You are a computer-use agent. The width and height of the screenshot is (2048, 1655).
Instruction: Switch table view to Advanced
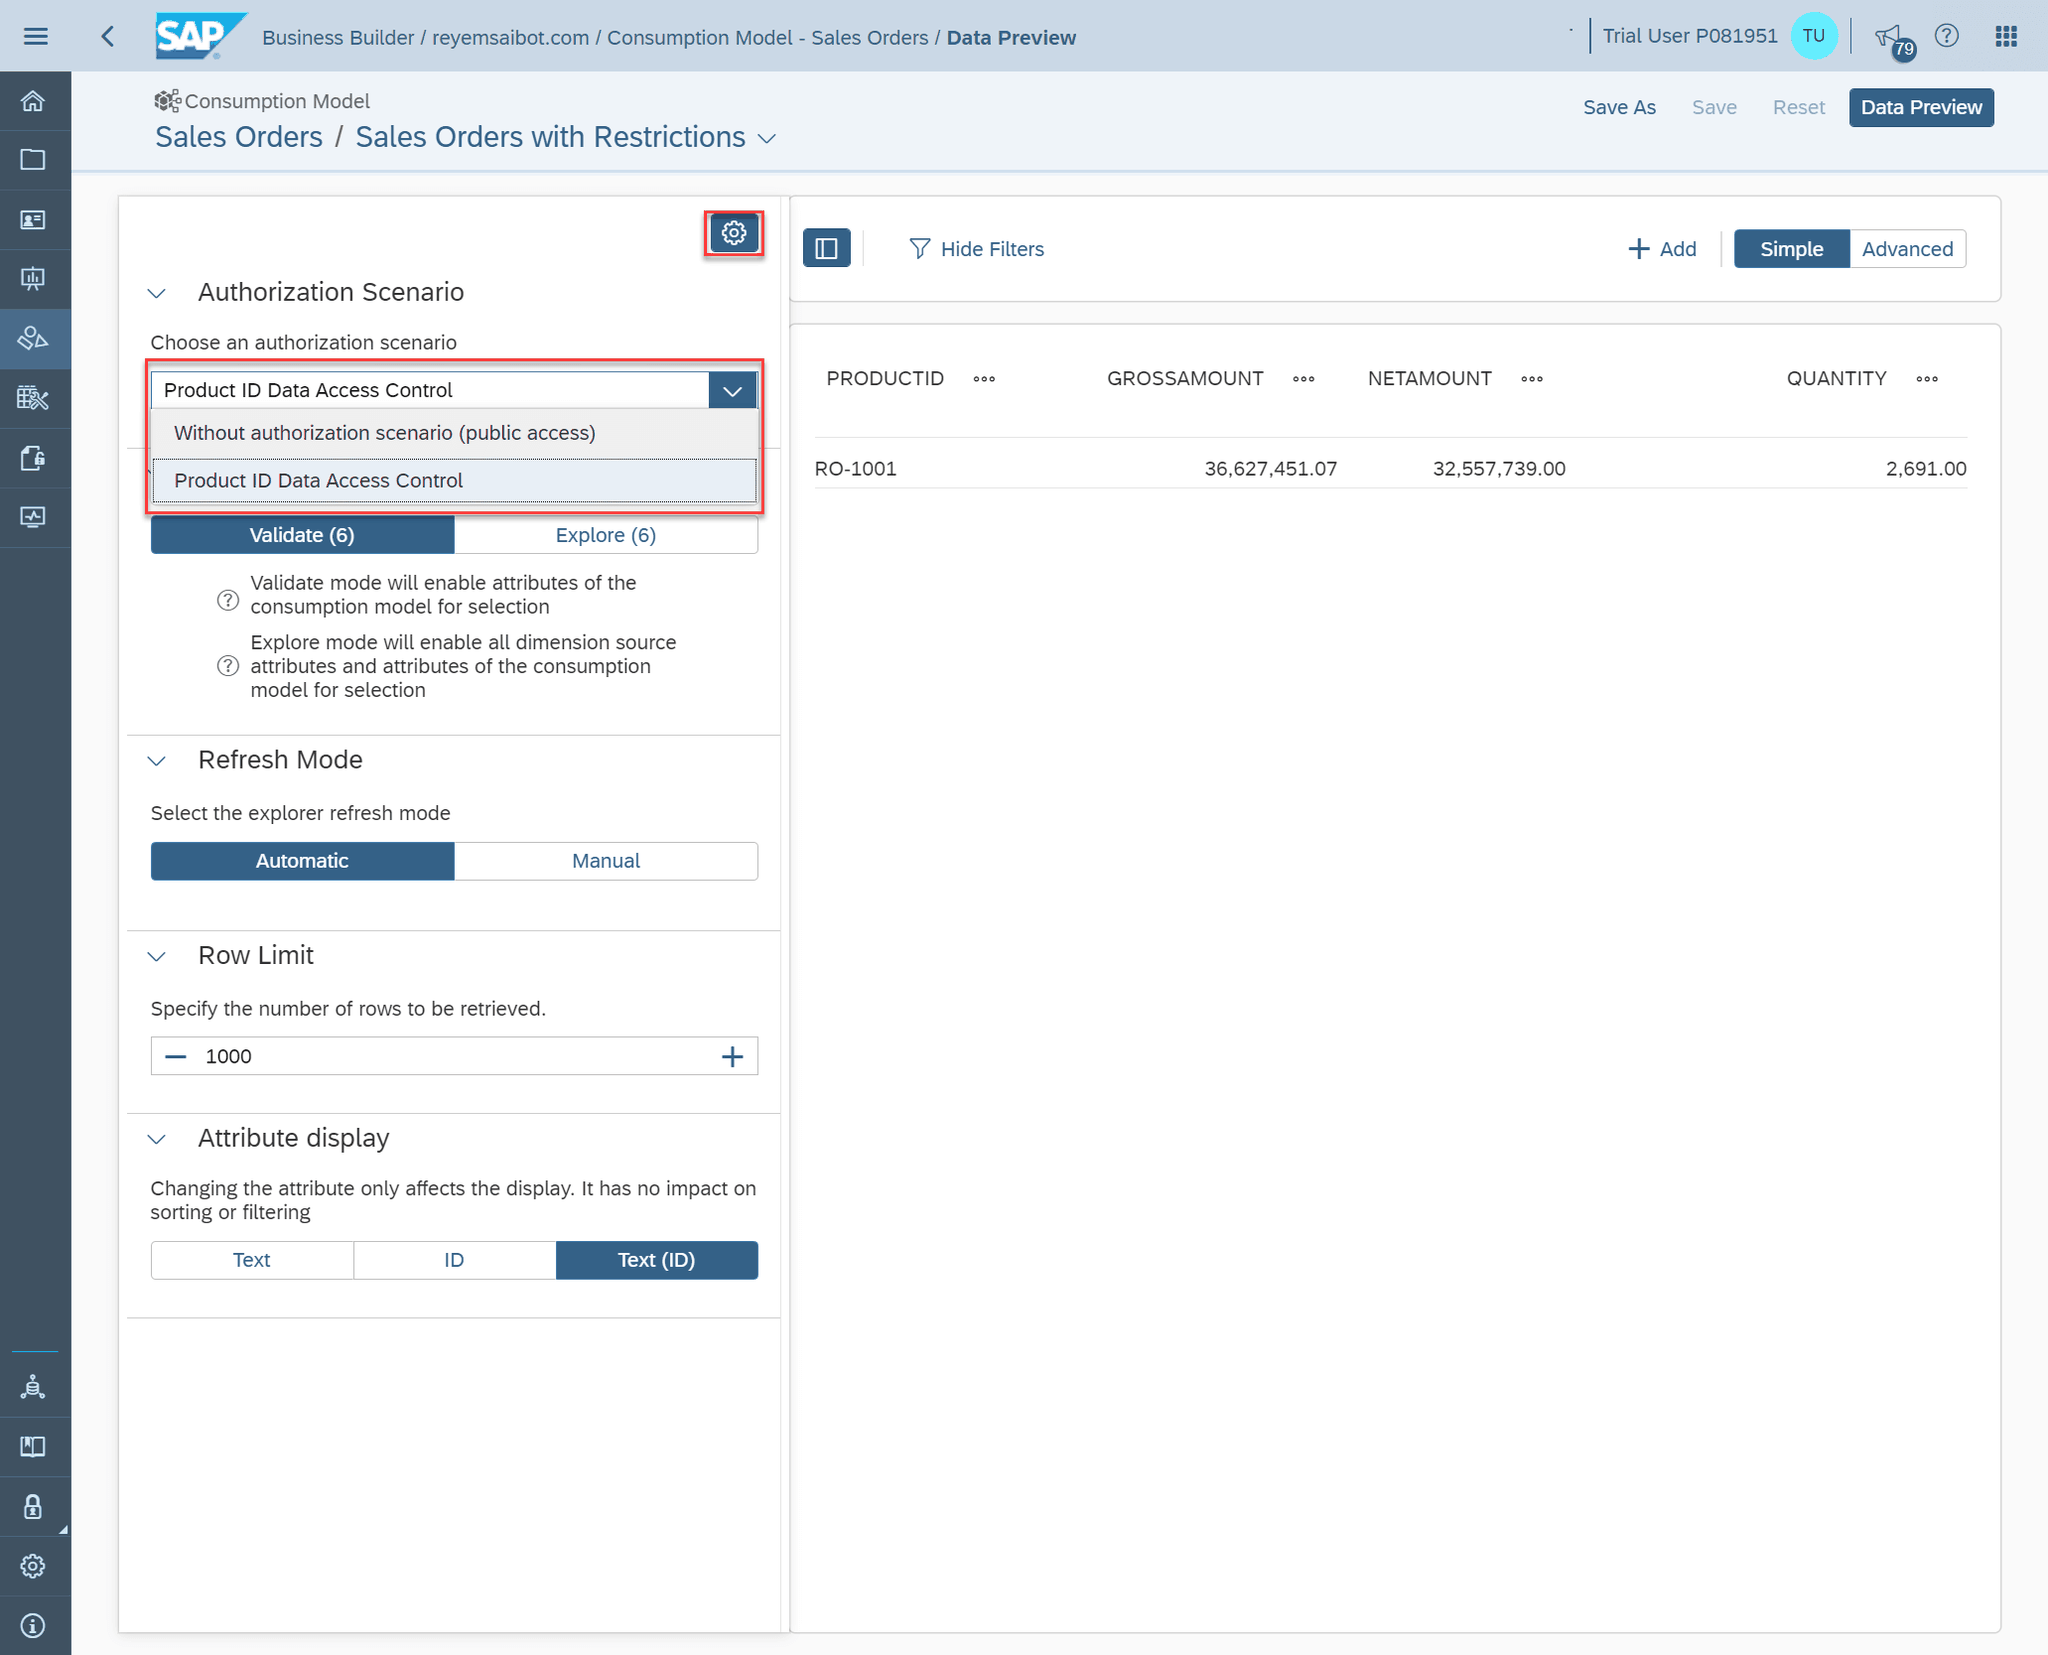1905,248
